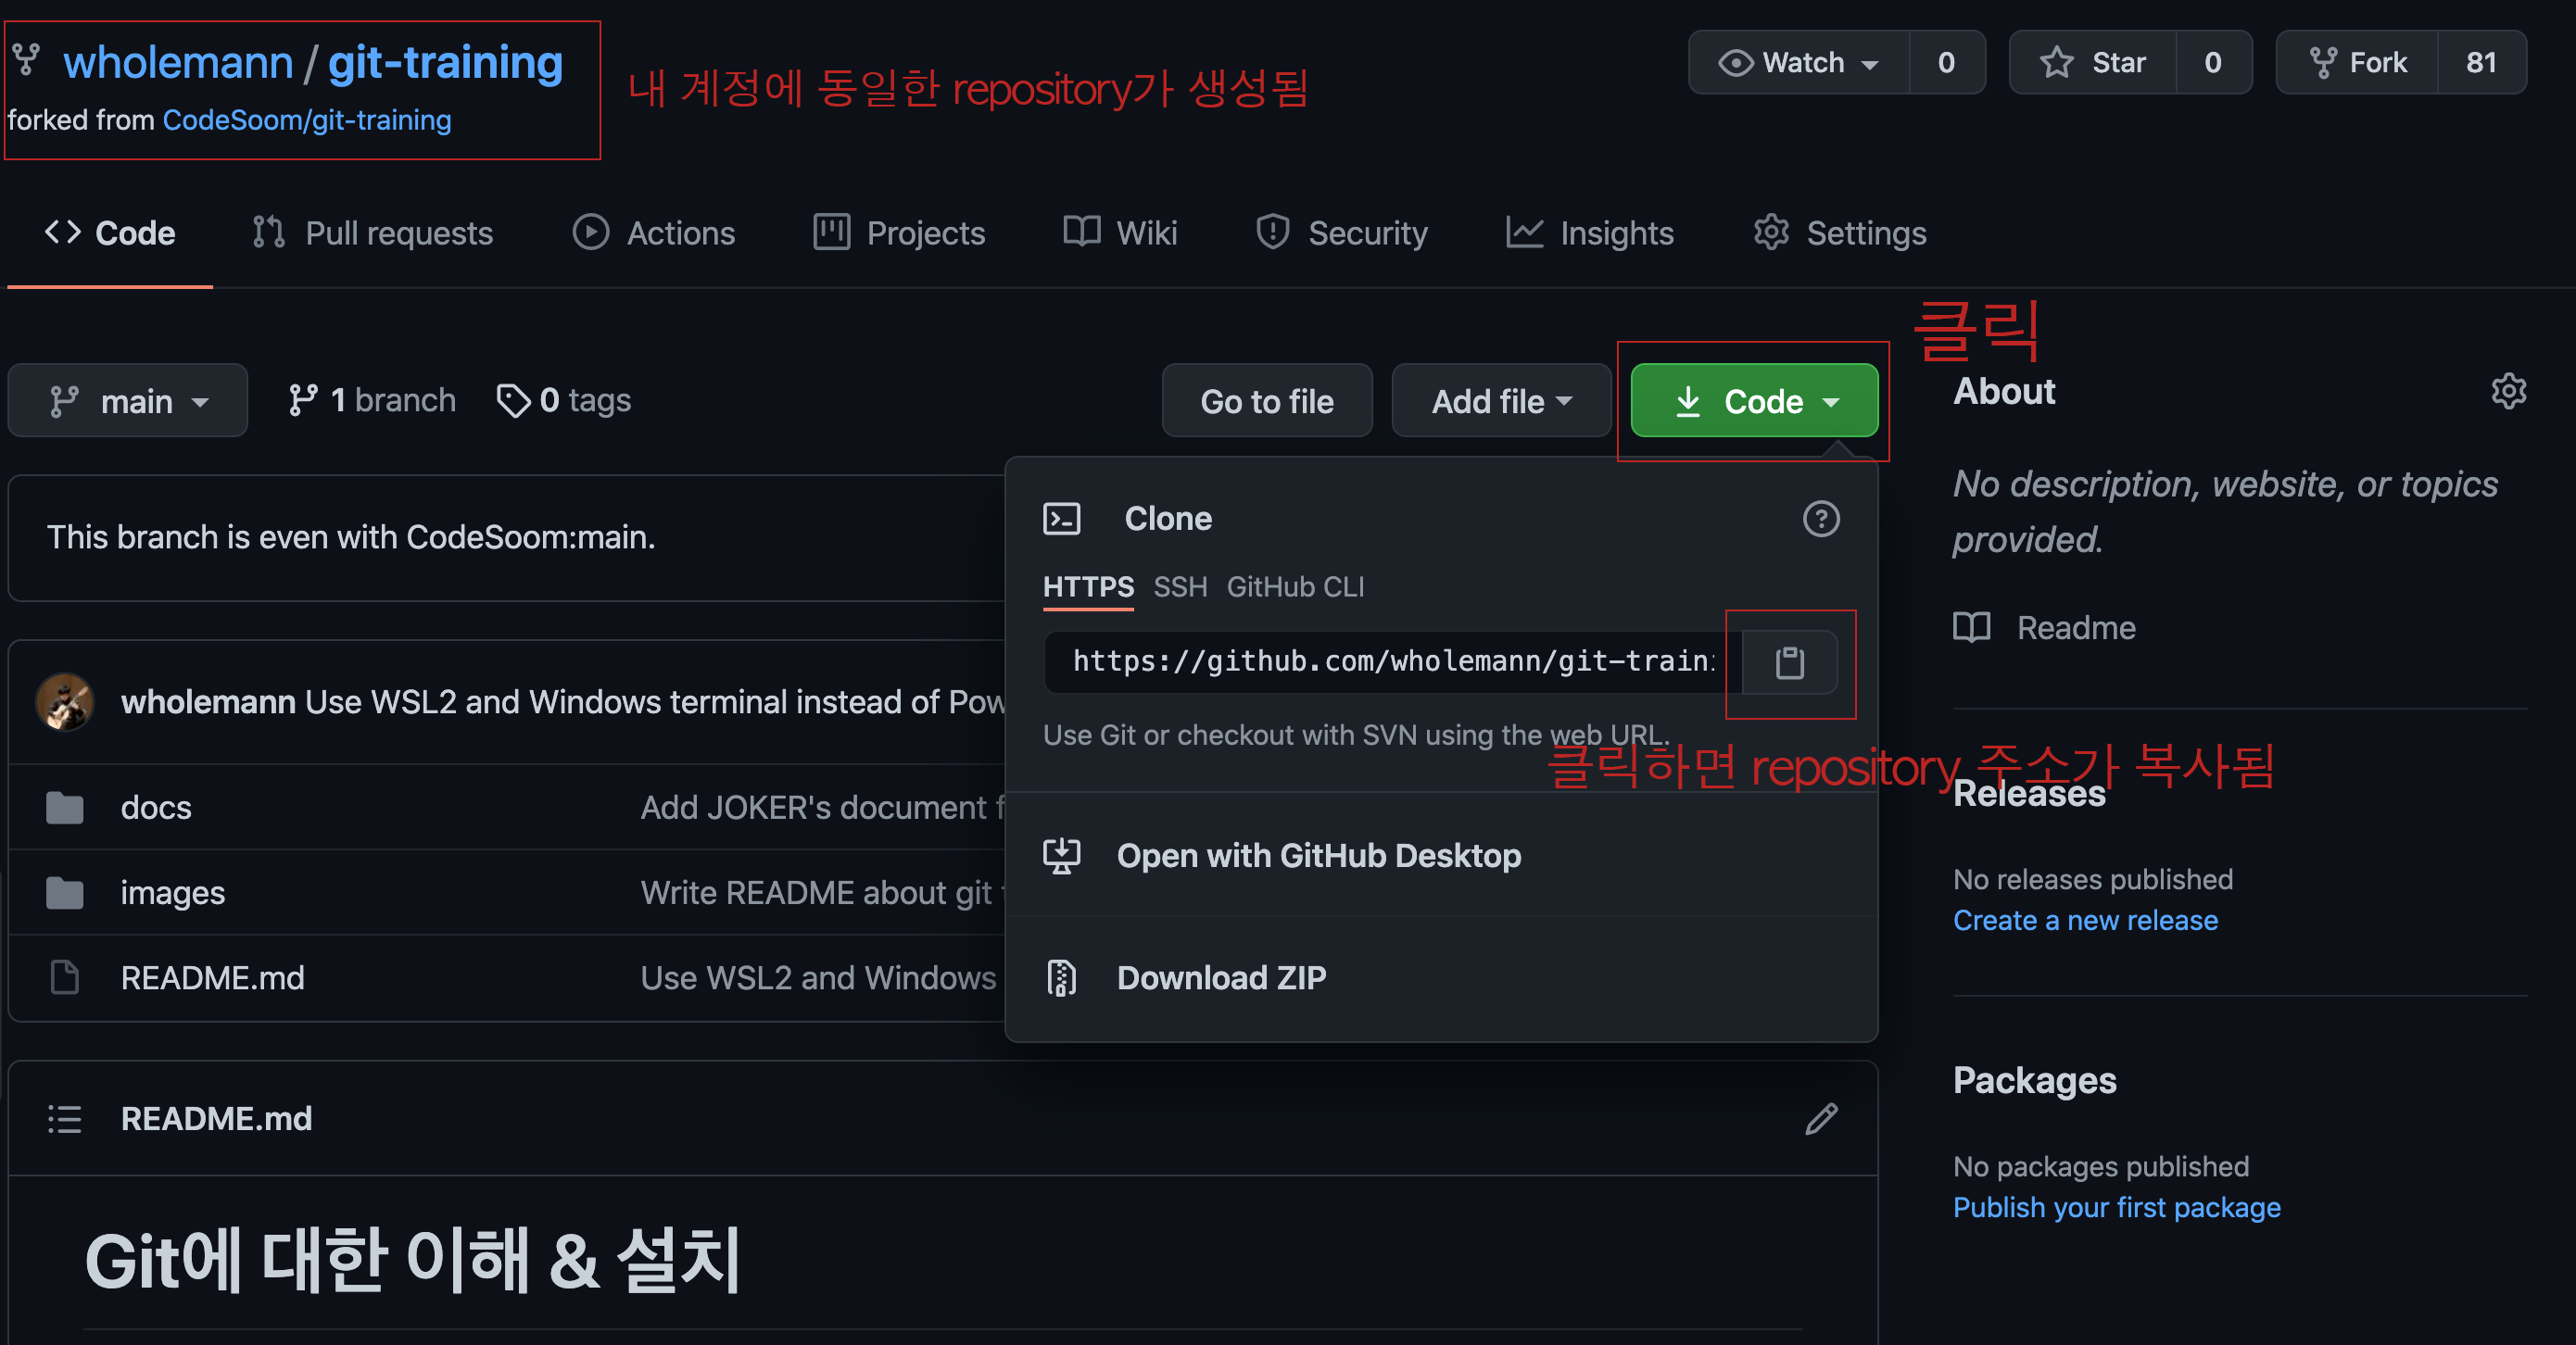Copy the clone URL with clipboard icon
Image resolution: width=2576 pixels, height=1345 pixels.
(x=1789, y=662)
